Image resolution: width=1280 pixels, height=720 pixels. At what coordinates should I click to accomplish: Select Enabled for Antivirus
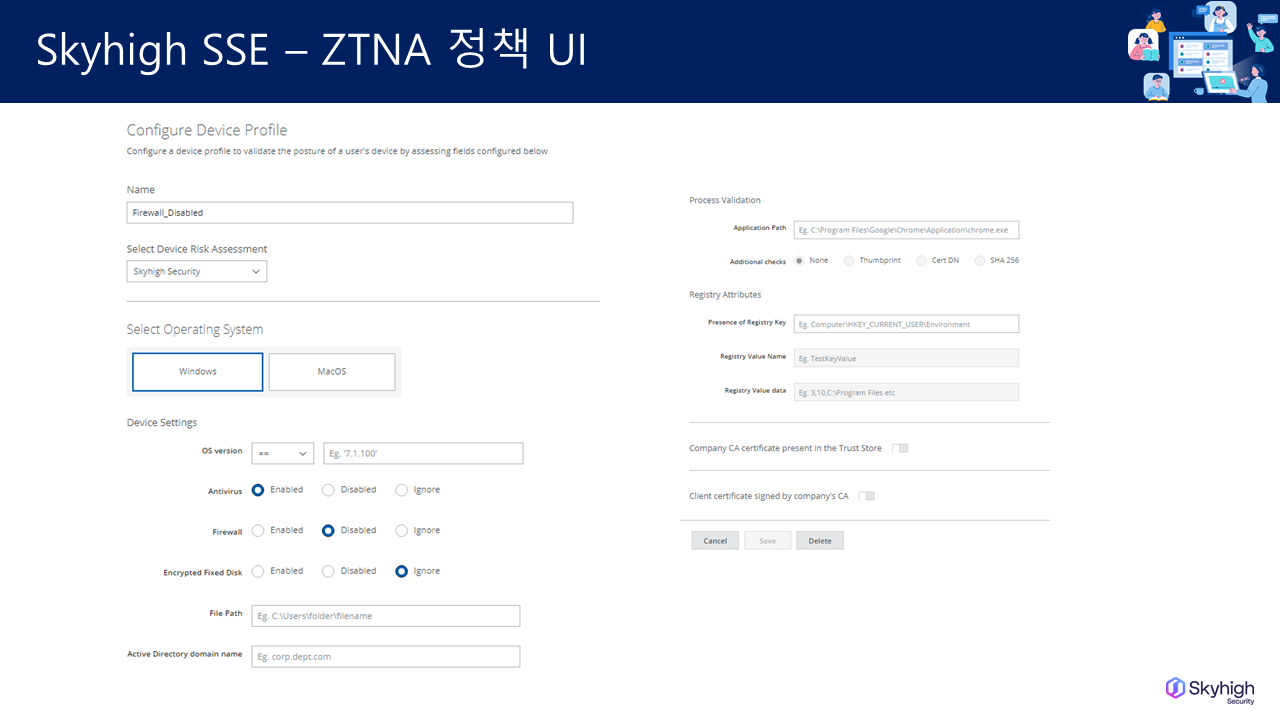tap(258, 490)
